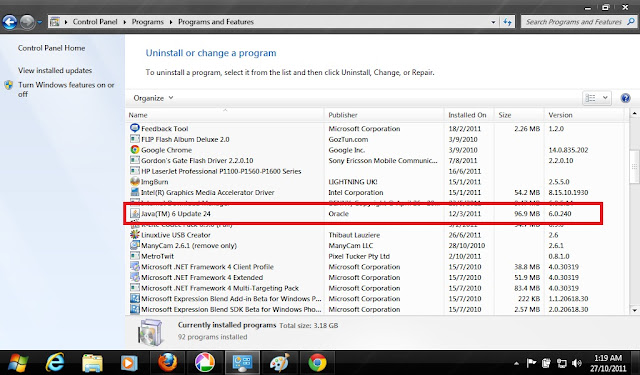Open recent pages dropdown beside Forward arrow
This screenshot has height=375, width=640.
pos(40,22)
